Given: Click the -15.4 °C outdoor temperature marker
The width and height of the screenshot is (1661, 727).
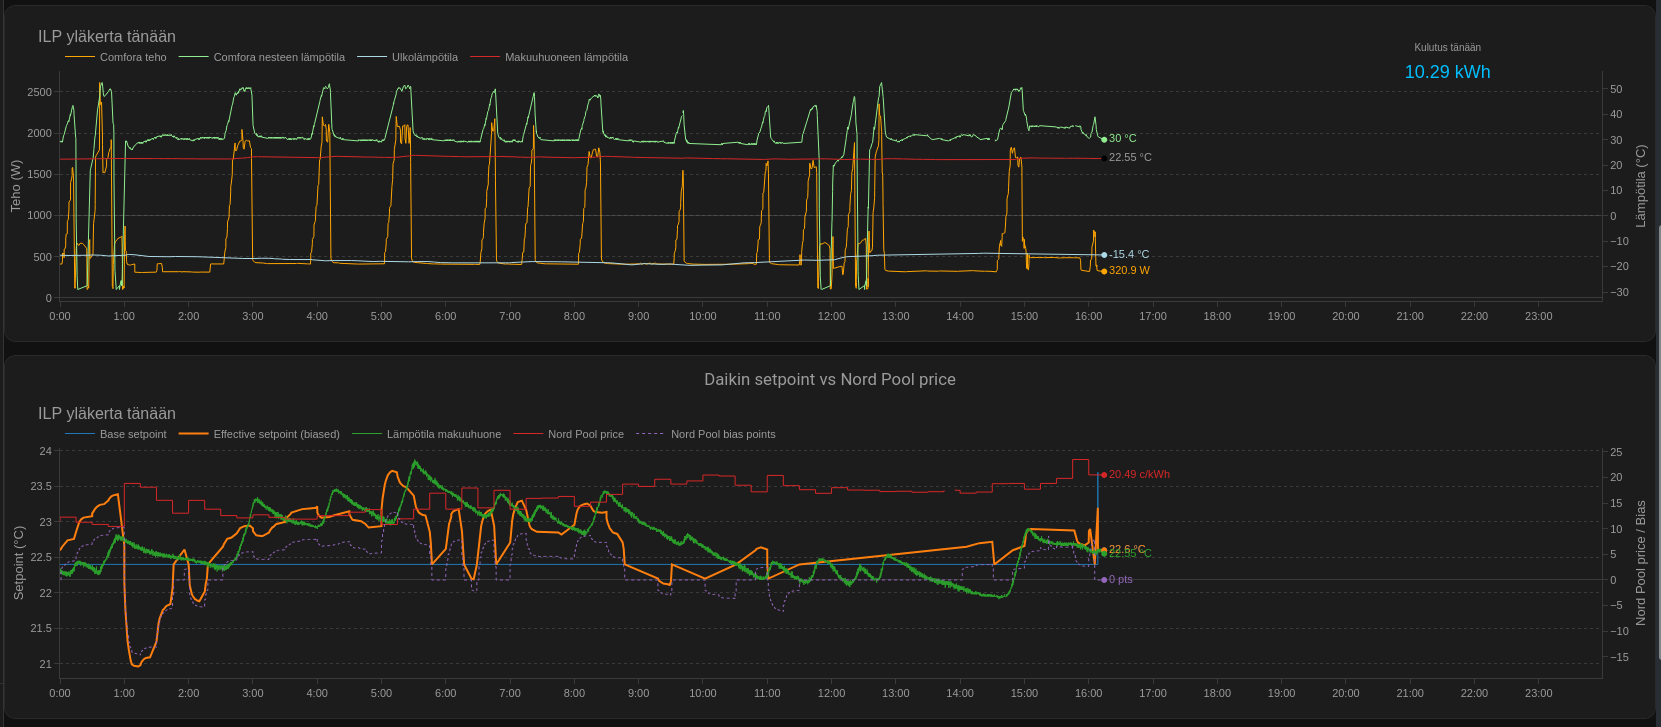Looking at the screenshot, I should (1104, 255).
